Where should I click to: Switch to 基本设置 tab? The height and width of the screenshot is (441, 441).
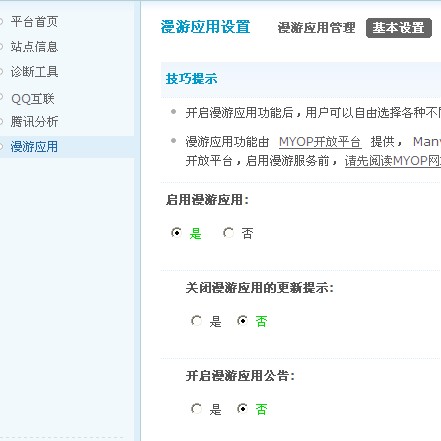399,28
